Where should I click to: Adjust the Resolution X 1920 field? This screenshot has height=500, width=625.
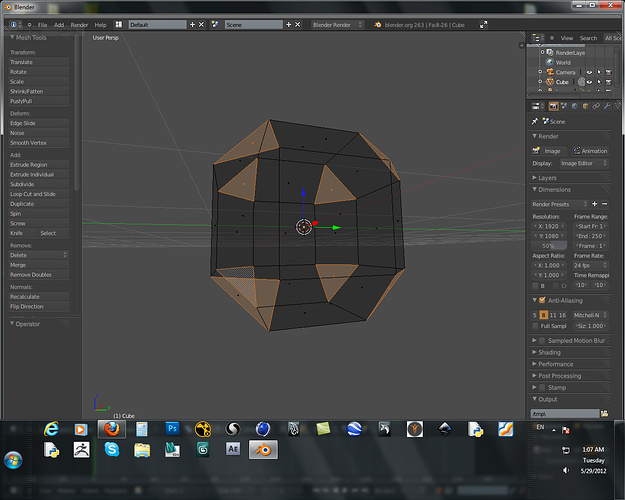click(549, 226)
